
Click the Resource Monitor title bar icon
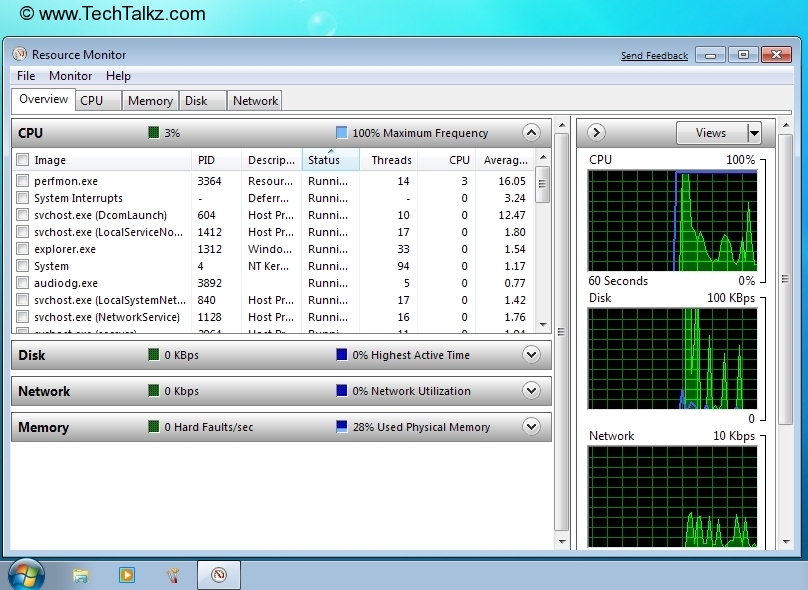18,54
